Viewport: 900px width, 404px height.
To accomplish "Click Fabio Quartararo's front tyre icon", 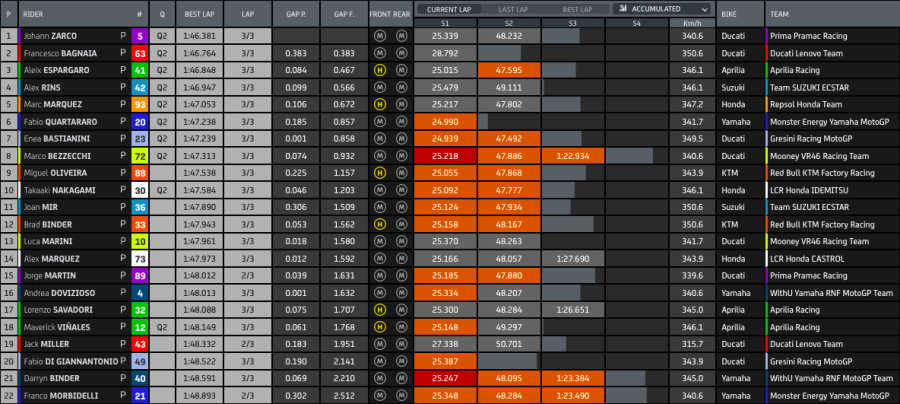I will [379, 122].
